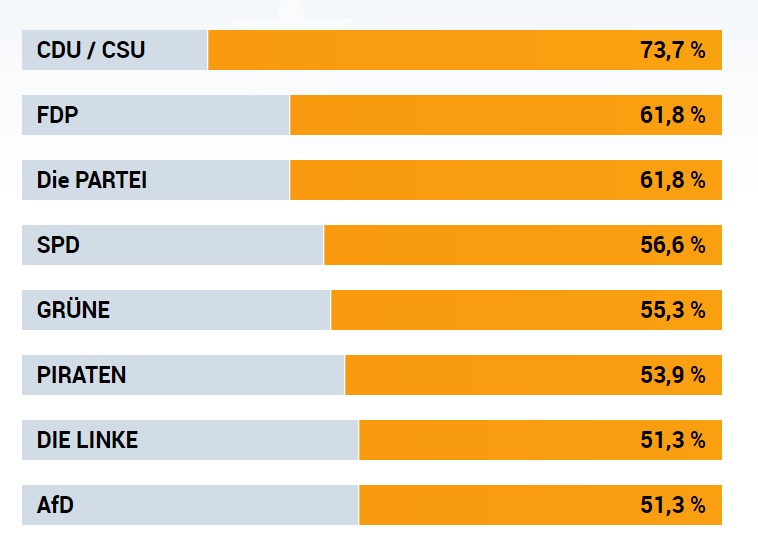758x553 pixels.
Task: Select the orange bar segment for AfD
Action: [x=500, y=505]
